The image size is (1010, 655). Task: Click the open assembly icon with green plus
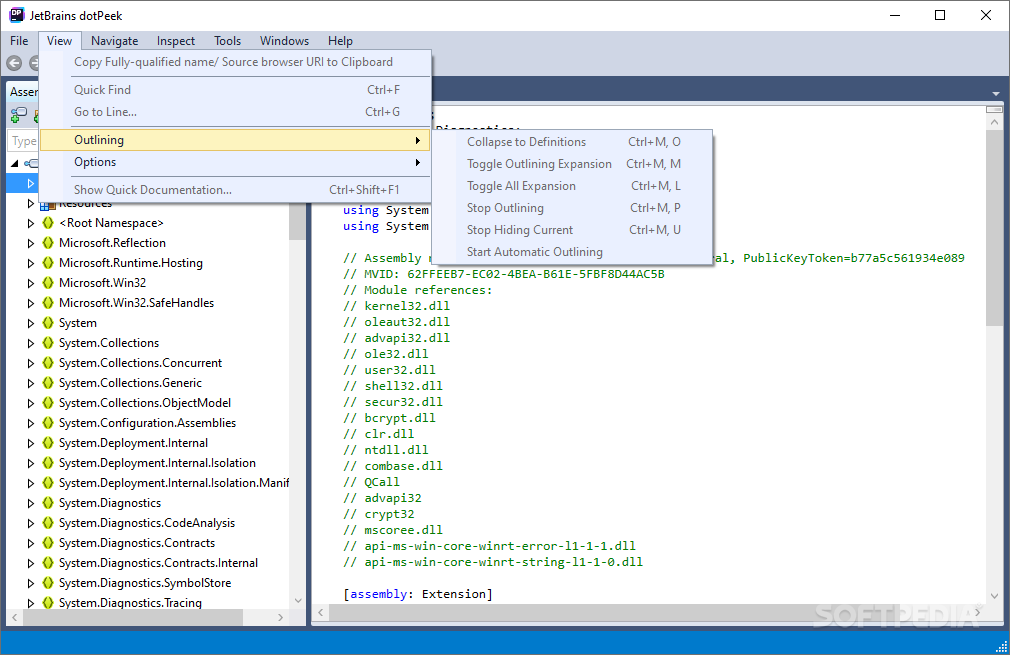[x=18, y=115]
